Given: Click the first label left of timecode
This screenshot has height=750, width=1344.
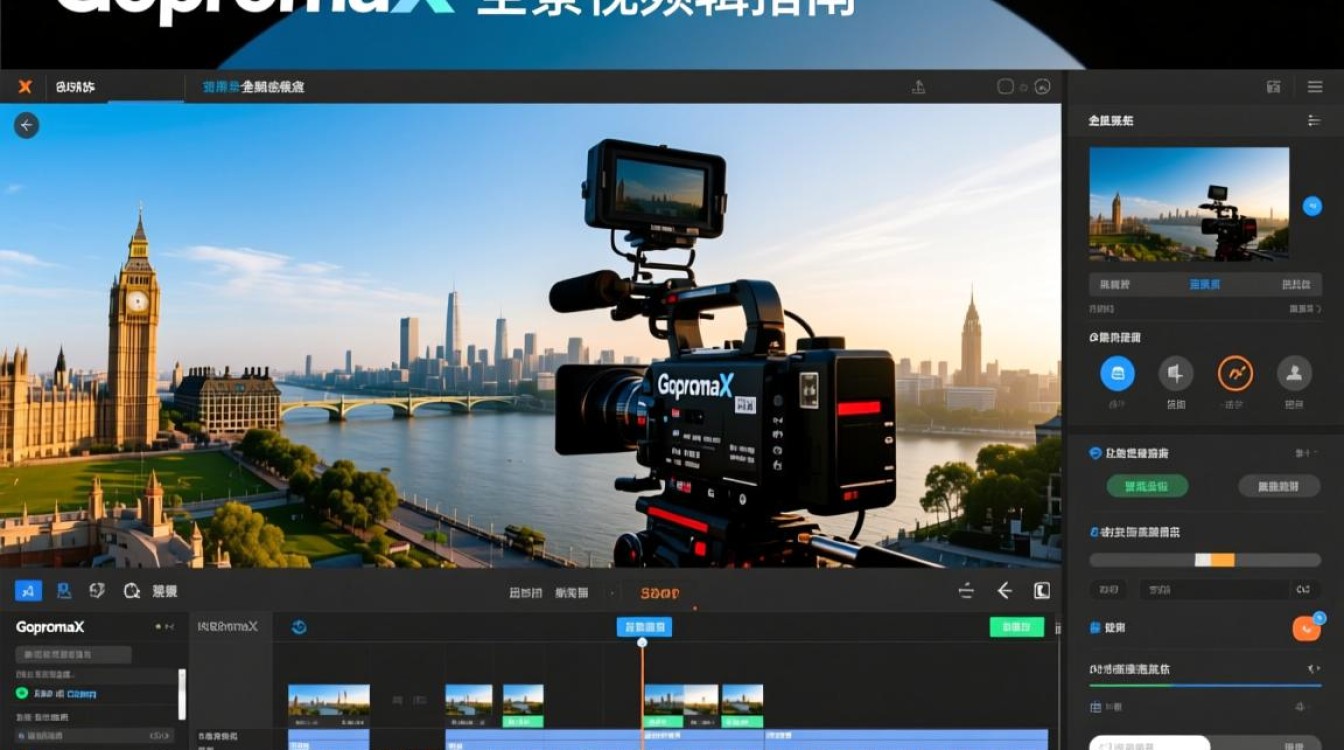Looking at the screenshot, I should [526, 592].
